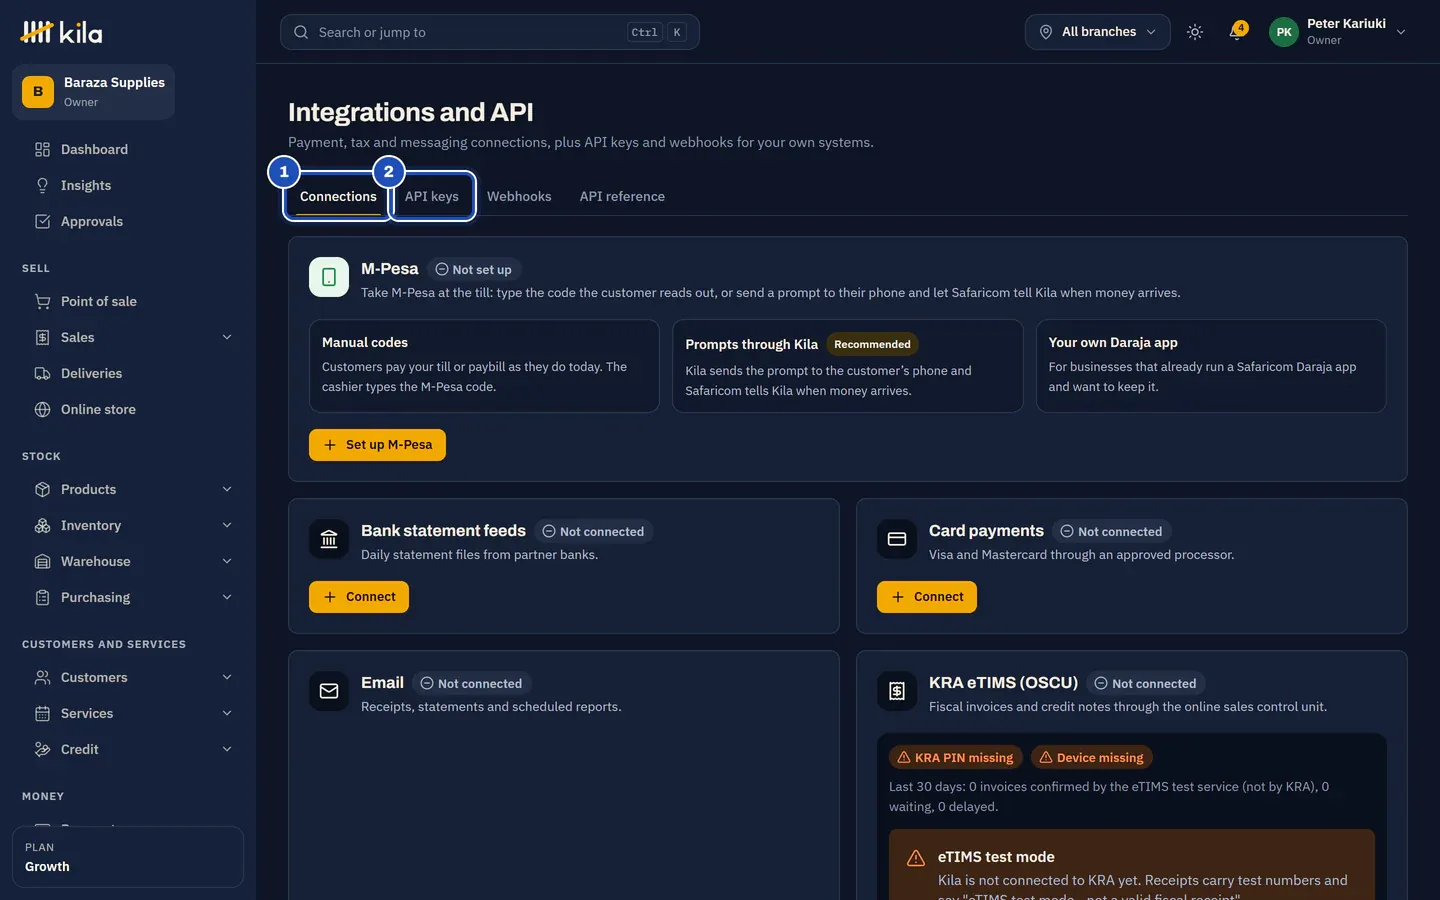Click the Customers people icon
Viewport: 1440px width, 900px height.
point(42,677)
